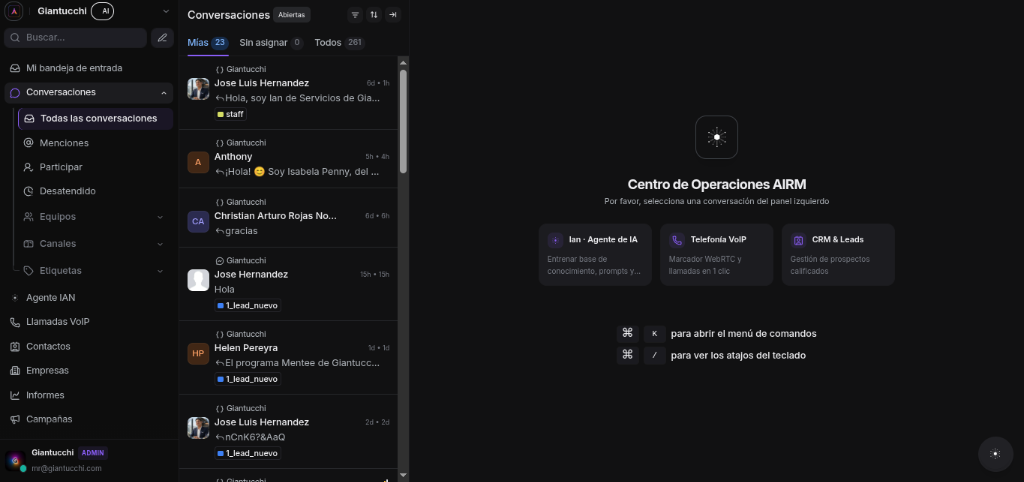Click the filter conversations icon
This screenshot has width=1024, height=482.
(355, 14)
